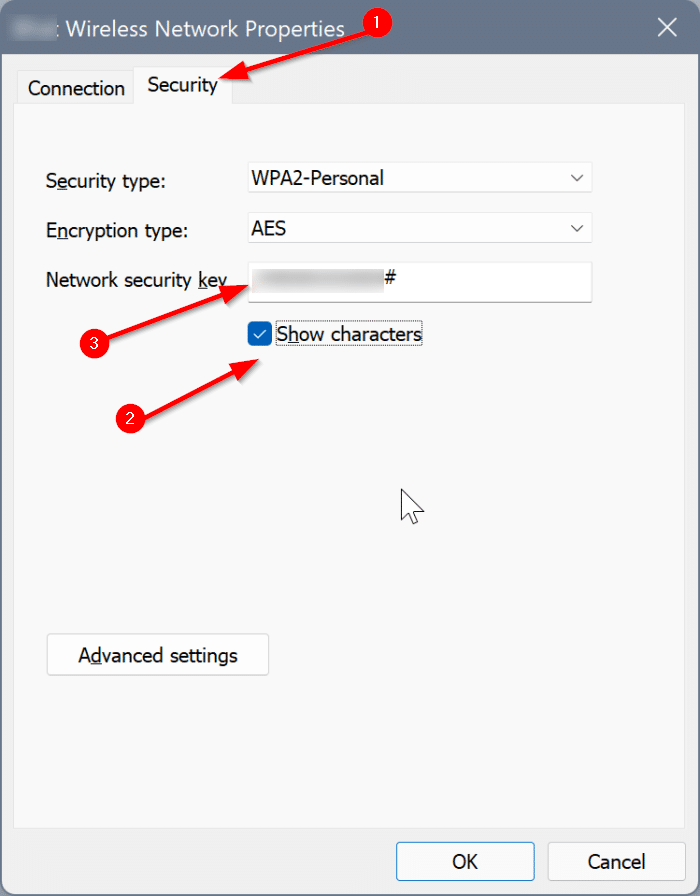Viewport: 700px width, 896px height.
Task: Select the WPA2-Personal value
Action: (x=317, y=177)
